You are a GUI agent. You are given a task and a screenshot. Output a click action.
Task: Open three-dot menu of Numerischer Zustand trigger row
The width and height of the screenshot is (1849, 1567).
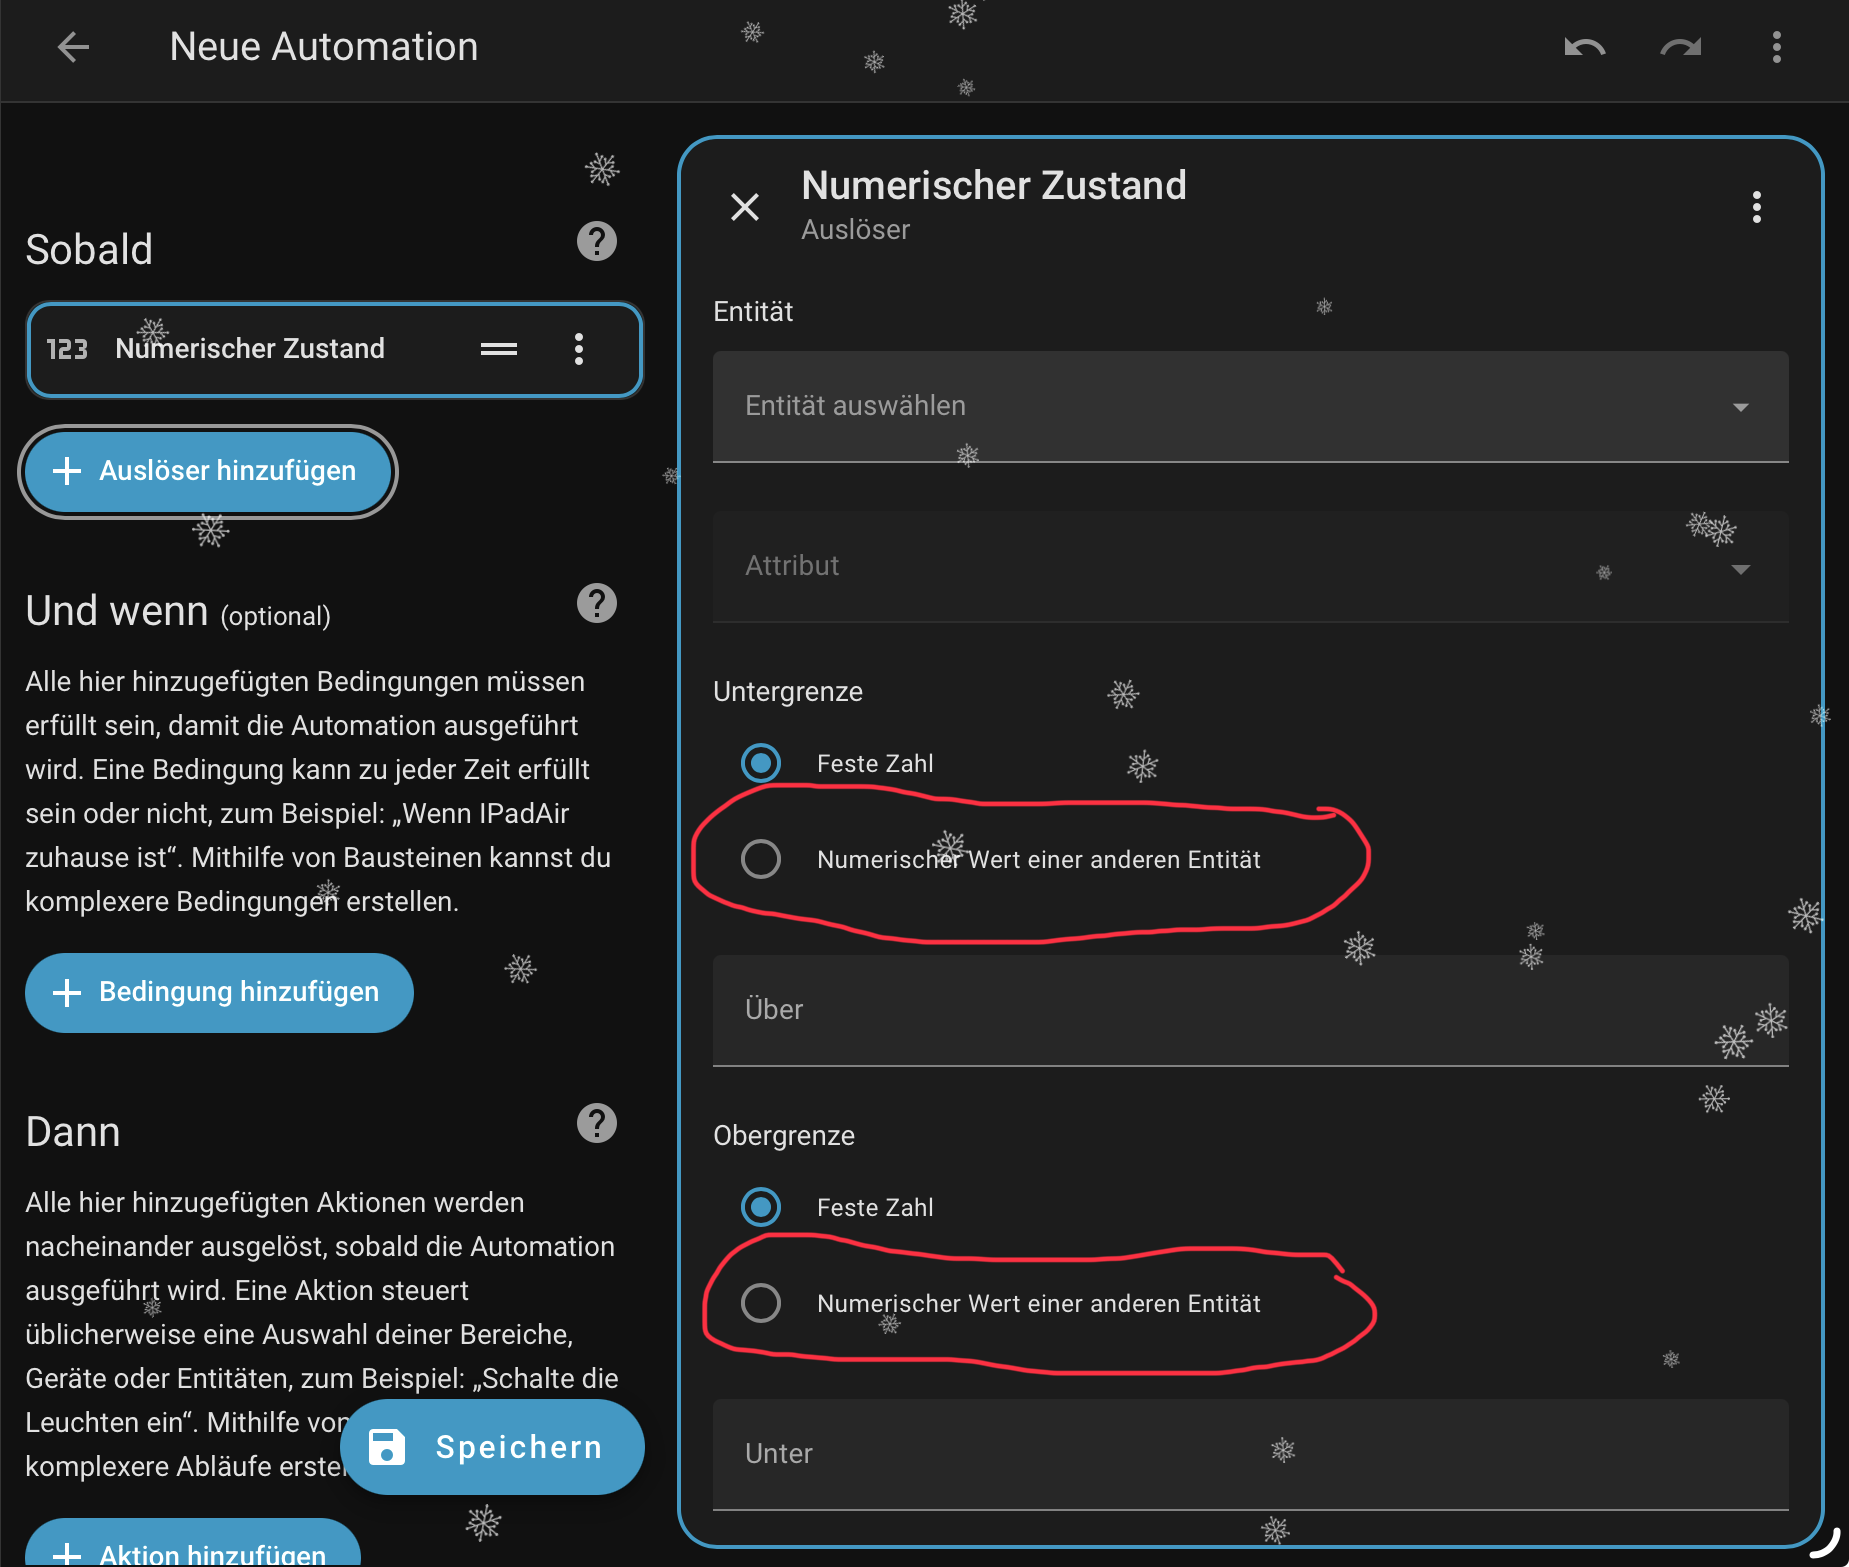click(x=578, y=349)
